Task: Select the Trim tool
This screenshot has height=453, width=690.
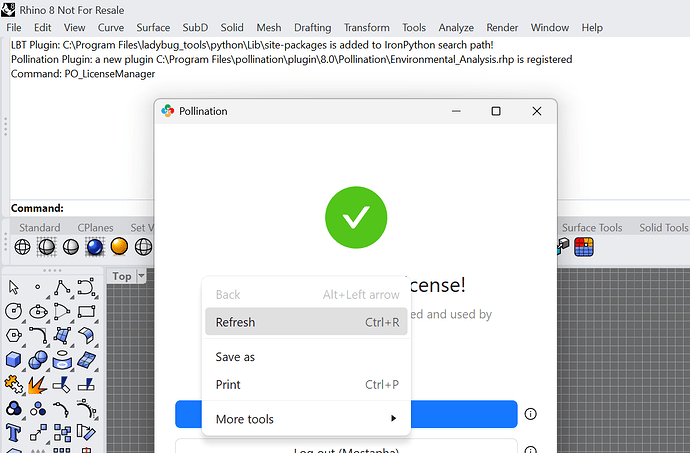Action: tap(62, 384)
